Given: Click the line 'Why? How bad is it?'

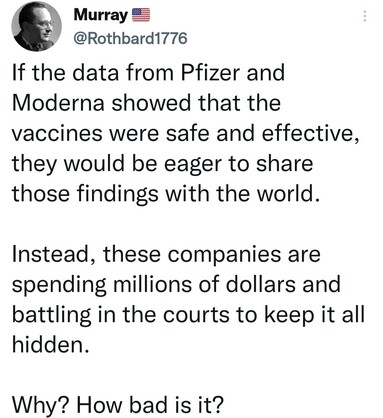Looking at the screenshot, I should [x=117, y=404].
